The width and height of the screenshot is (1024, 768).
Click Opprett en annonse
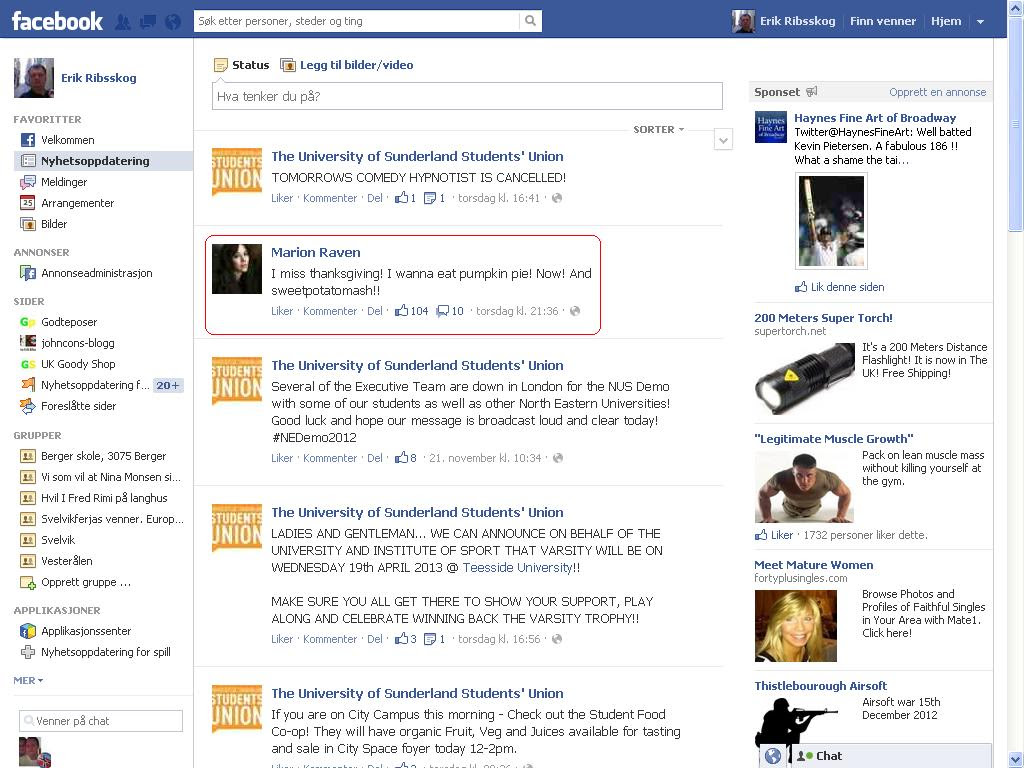(937, 92)
